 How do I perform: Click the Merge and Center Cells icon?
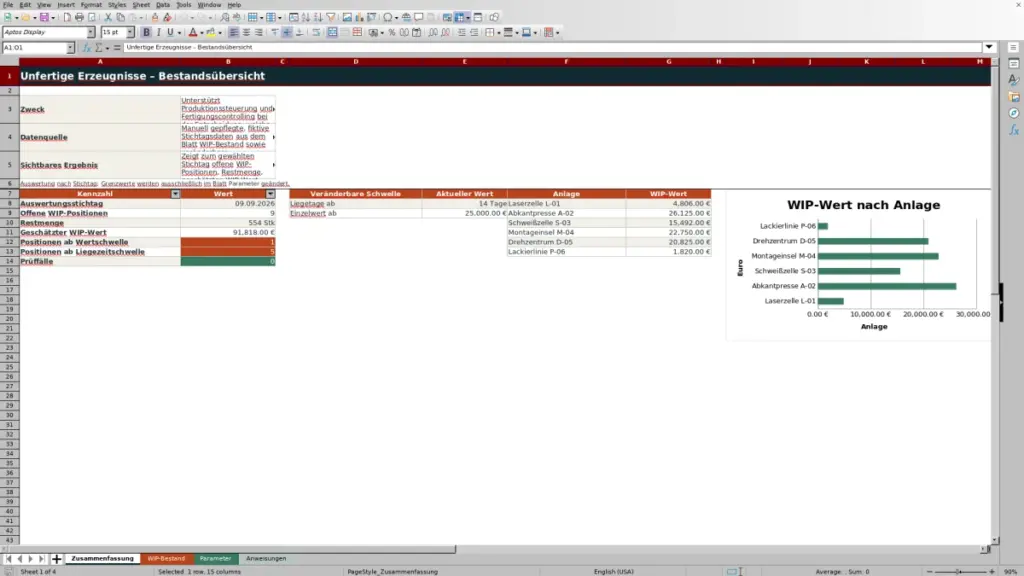click(x=332, y=33)
